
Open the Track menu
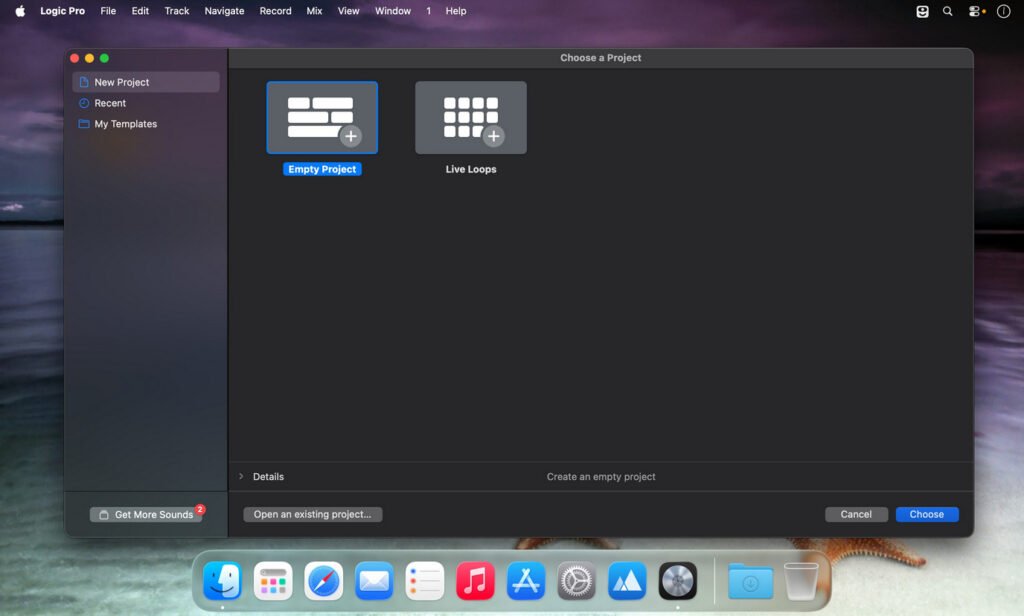click(176, 11)
